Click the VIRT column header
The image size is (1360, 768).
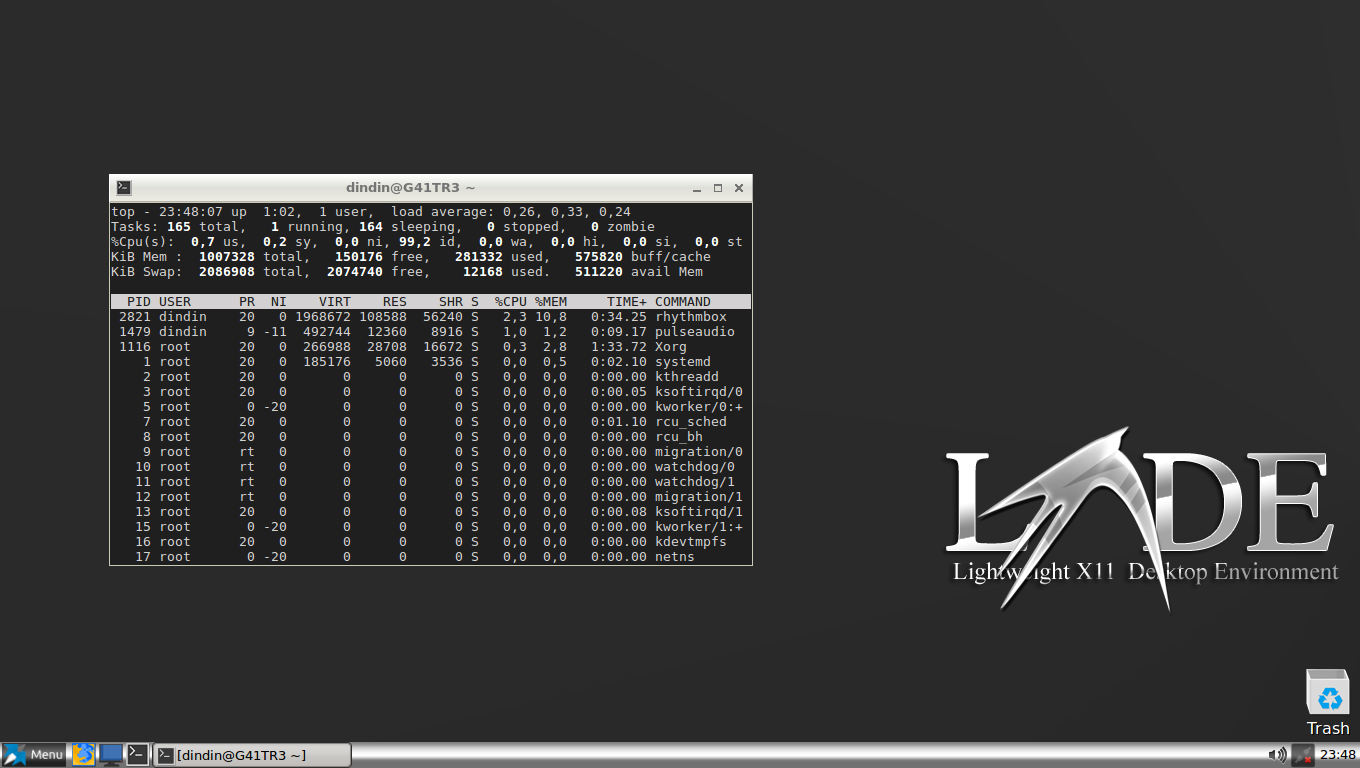[335, 302]
